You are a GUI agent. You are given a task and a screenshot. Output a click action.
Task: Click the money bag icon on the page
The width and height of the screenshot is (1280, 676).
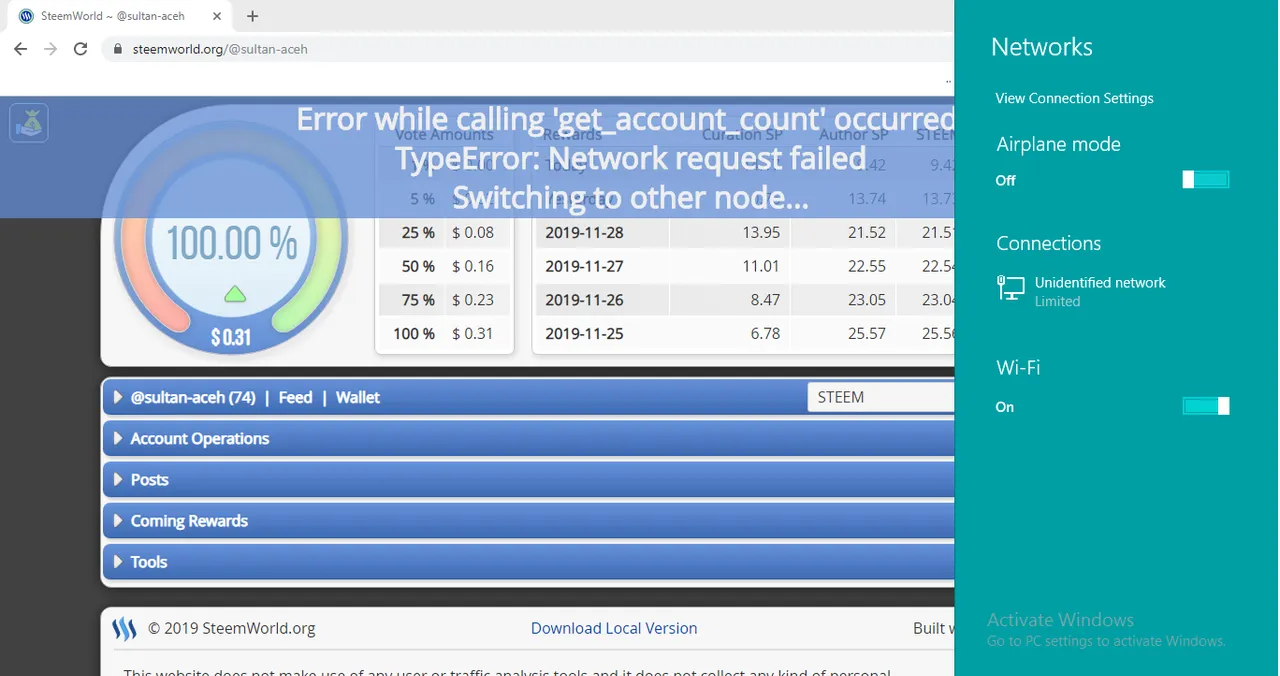tap(29, 123)
